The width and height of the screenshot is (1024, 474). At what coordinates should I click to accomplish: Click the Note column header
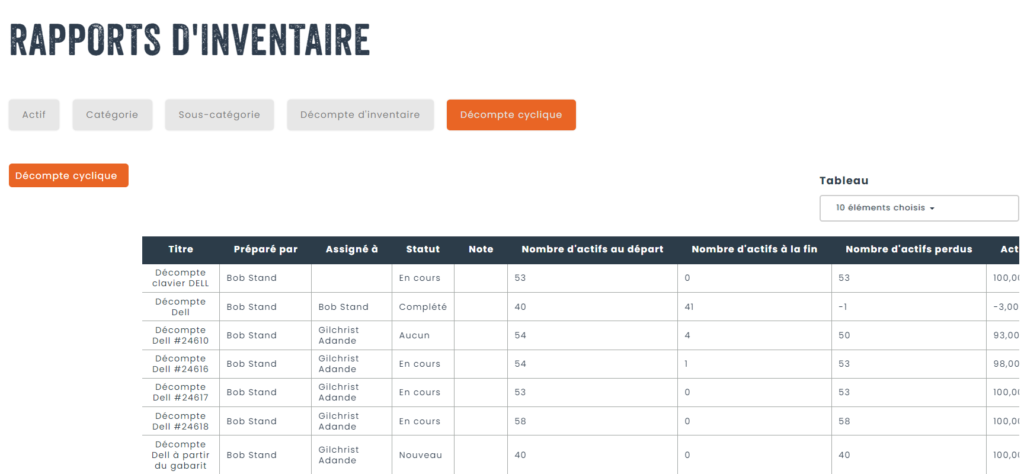point(481,250)
